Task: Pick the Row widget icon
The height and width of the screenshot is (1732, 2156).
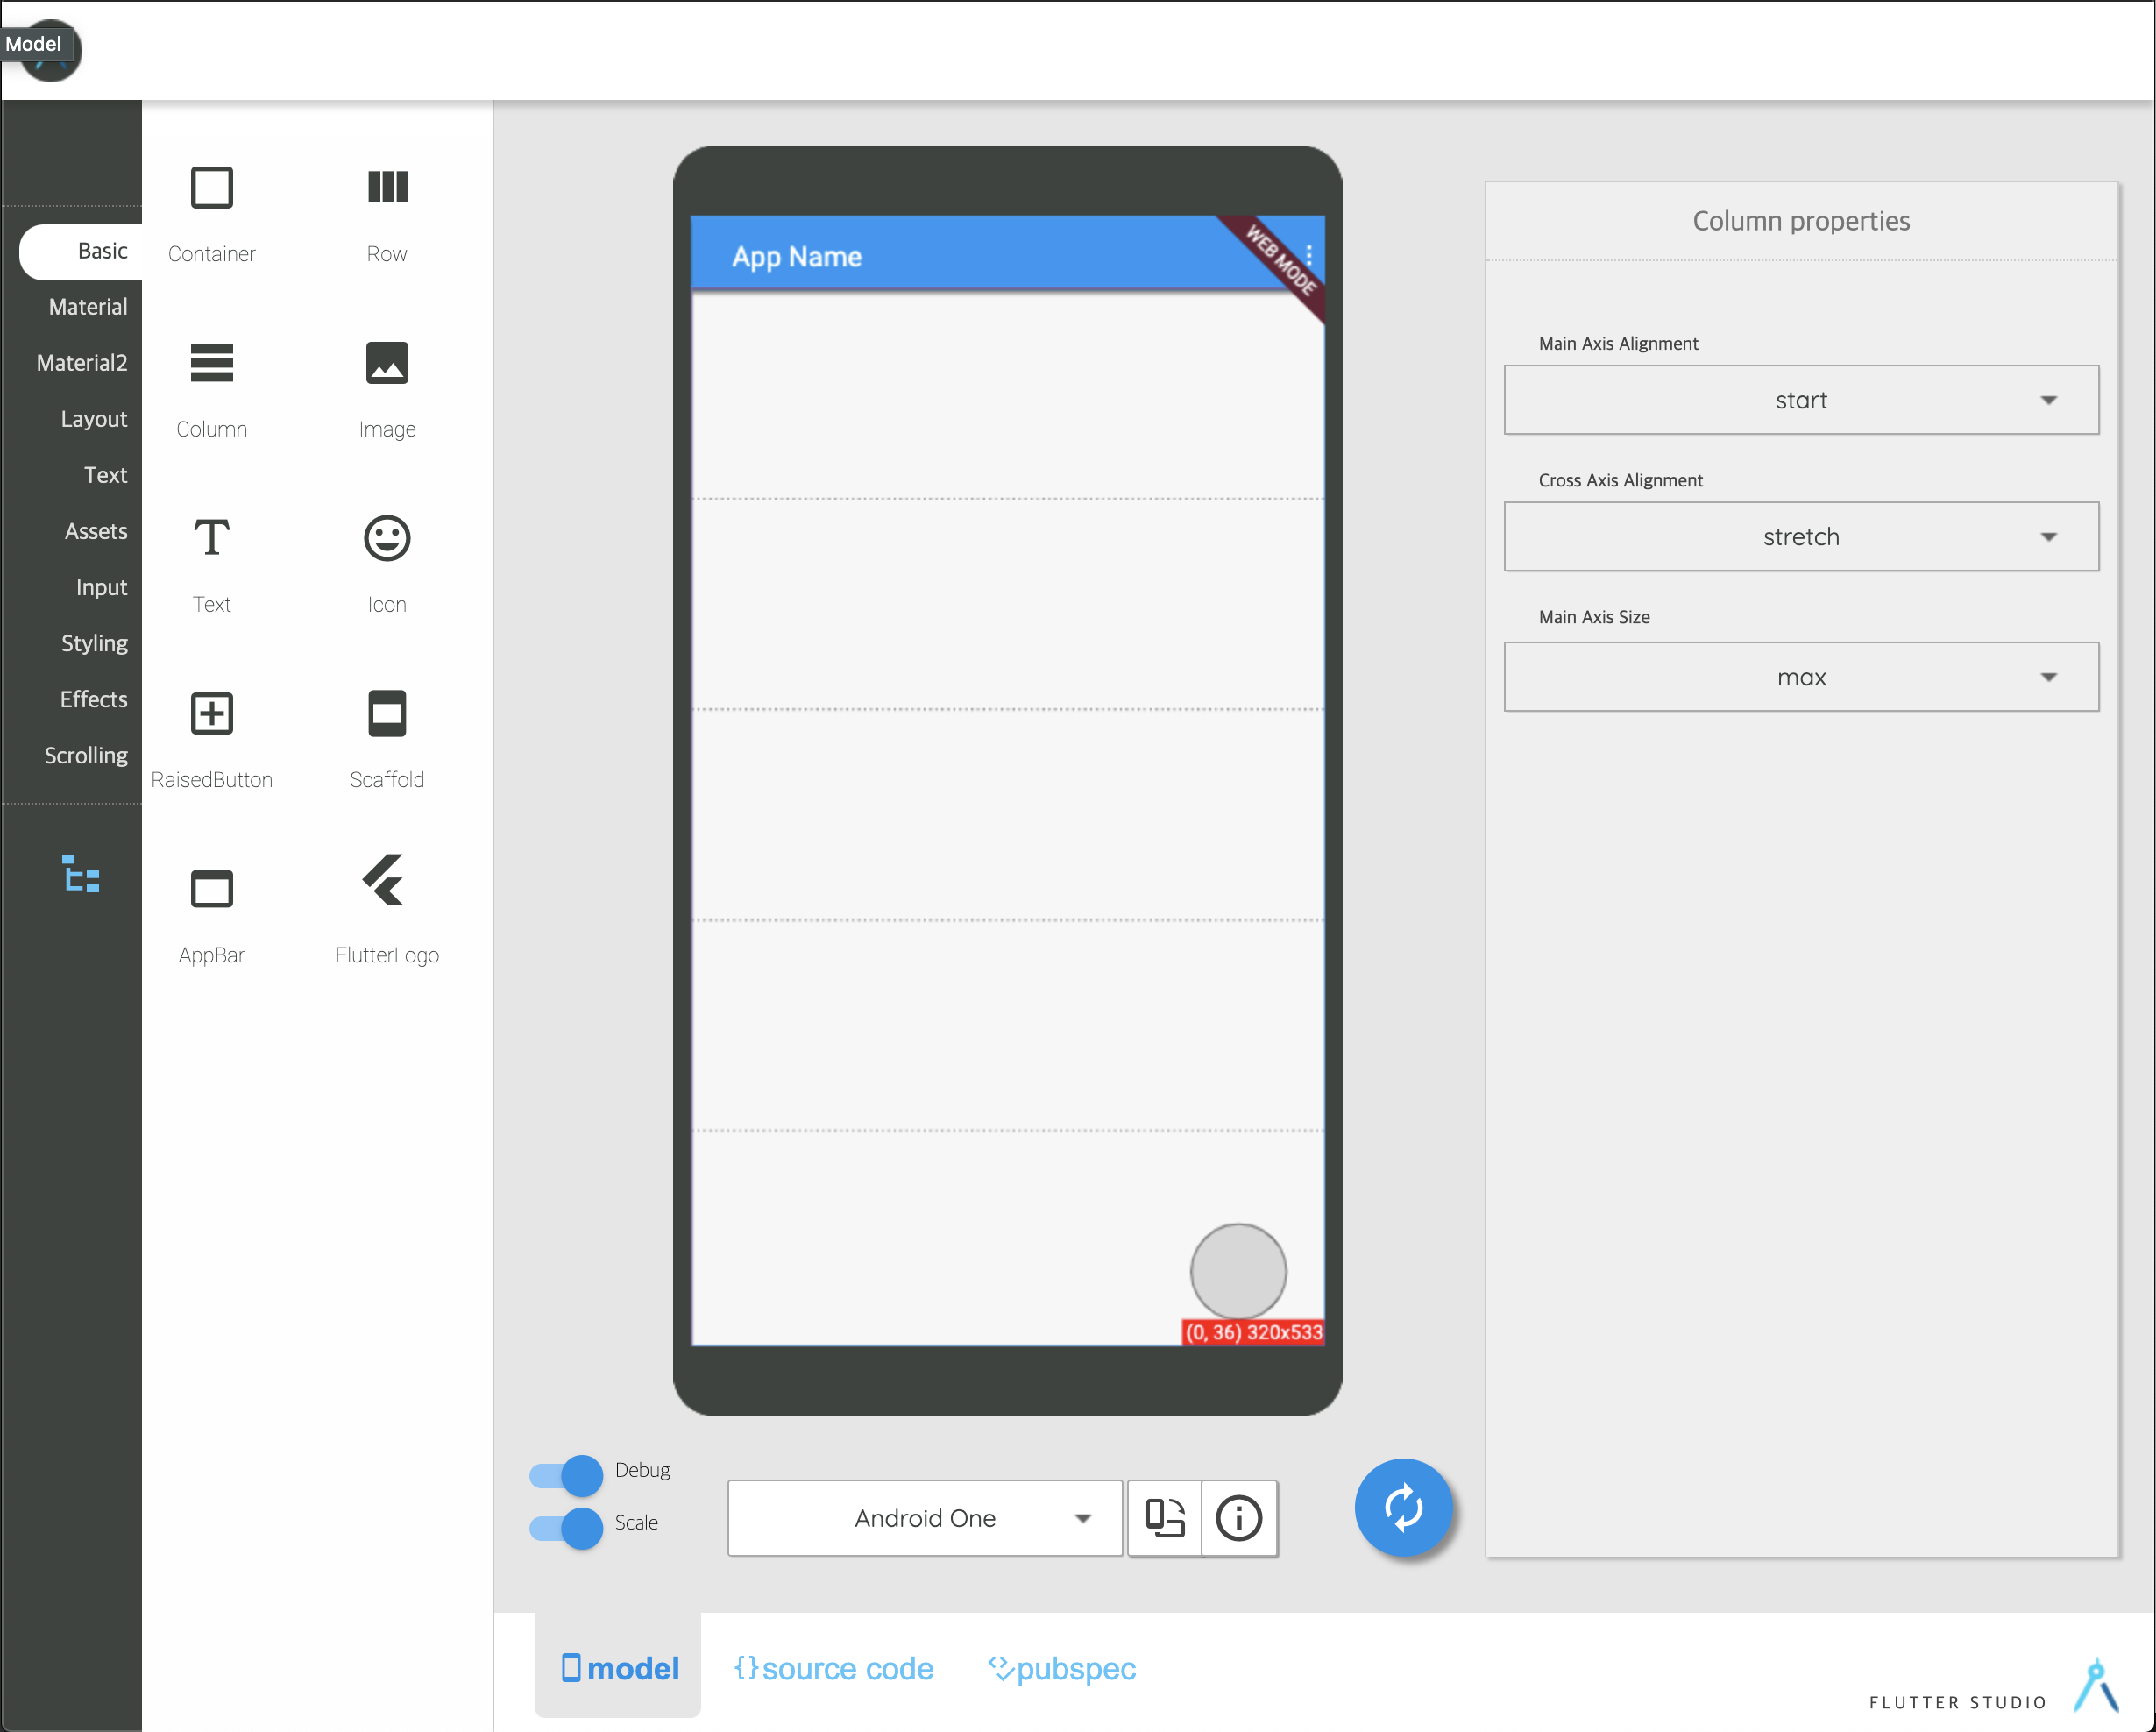Action: pyautogui.click(x=387, y=187)
